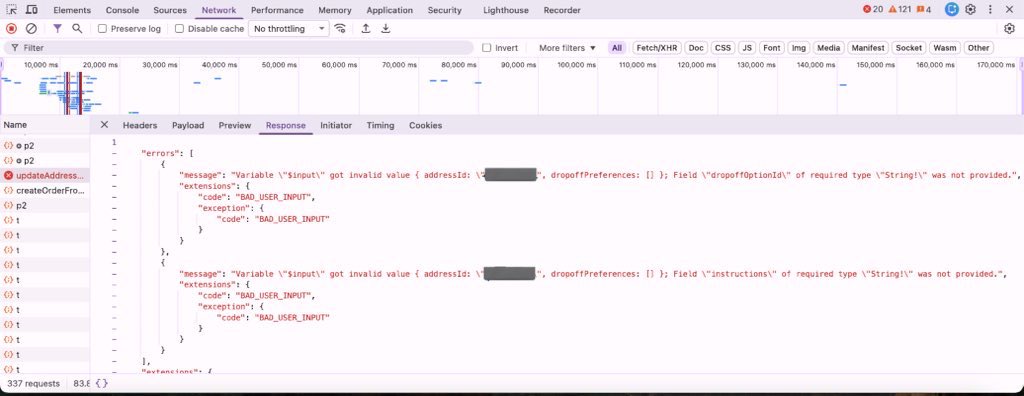Select the failed updateAddress request row
The height and width of the screenshot is (396, 1024).
45,175
